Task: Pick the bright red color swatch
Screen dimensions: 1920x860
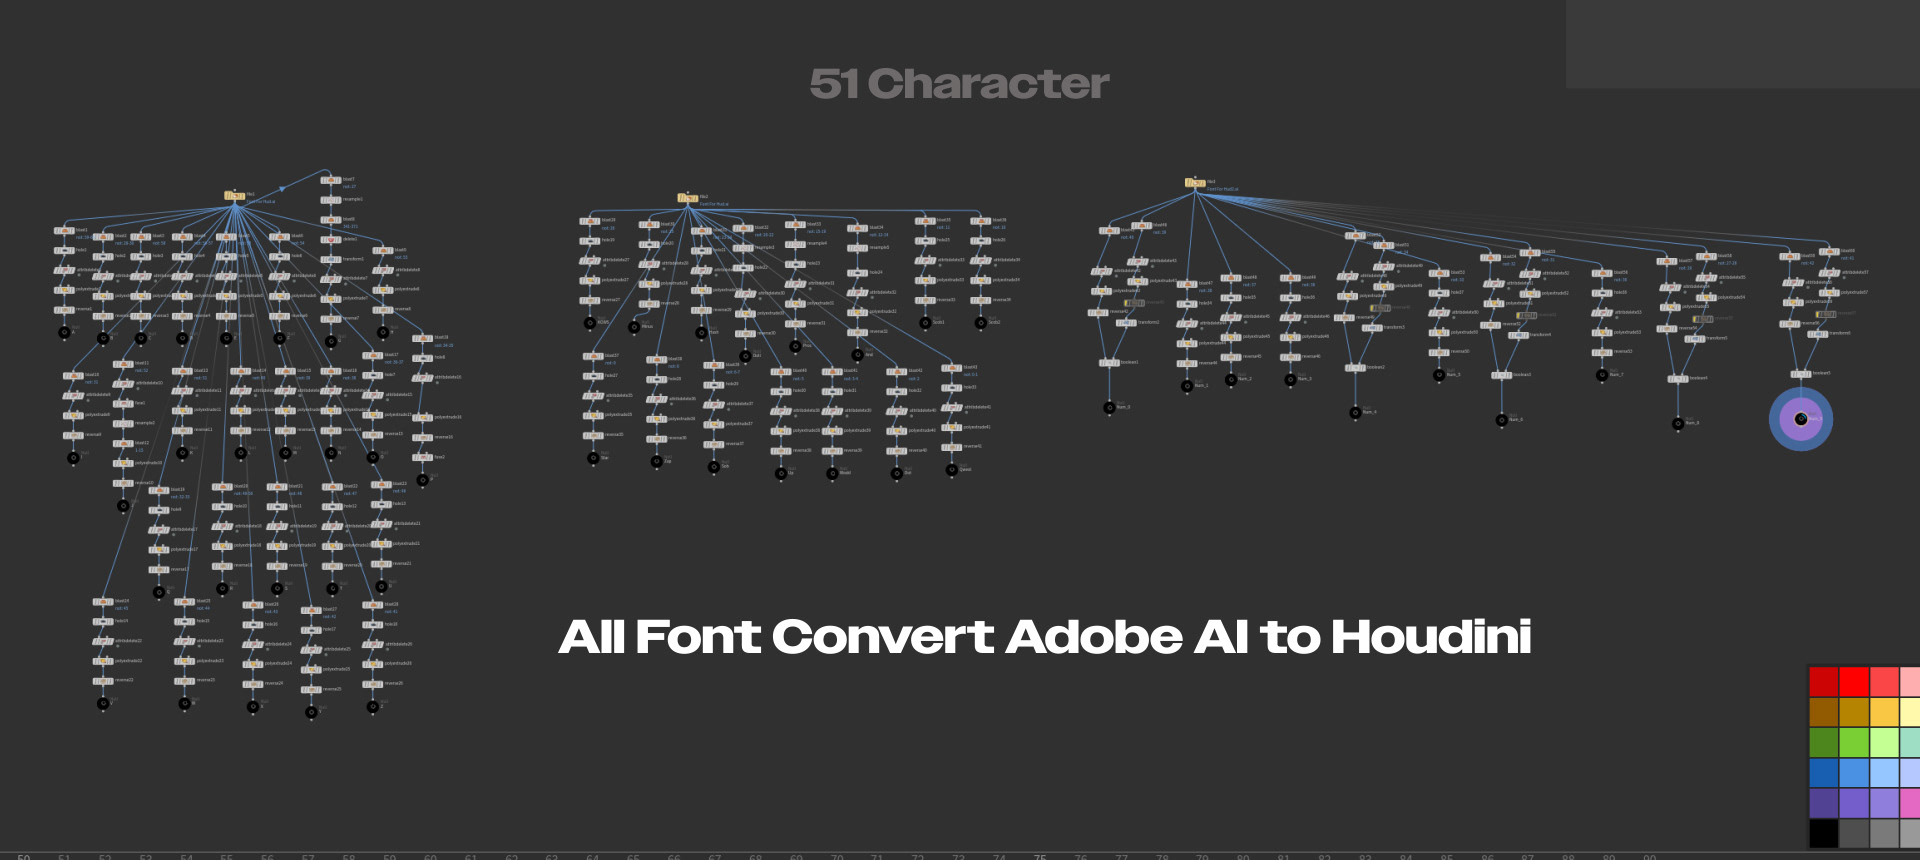Action: 1854,682
